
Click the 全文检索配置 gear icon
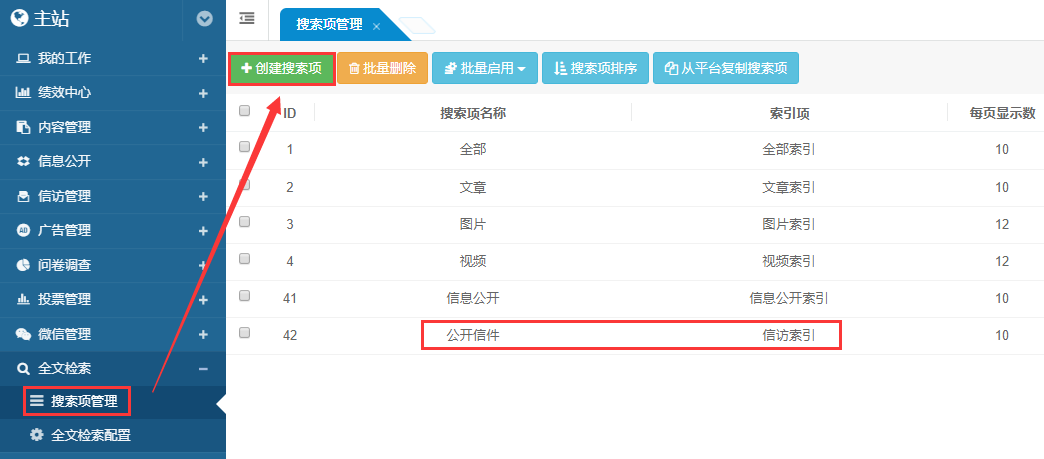(37, 435)
